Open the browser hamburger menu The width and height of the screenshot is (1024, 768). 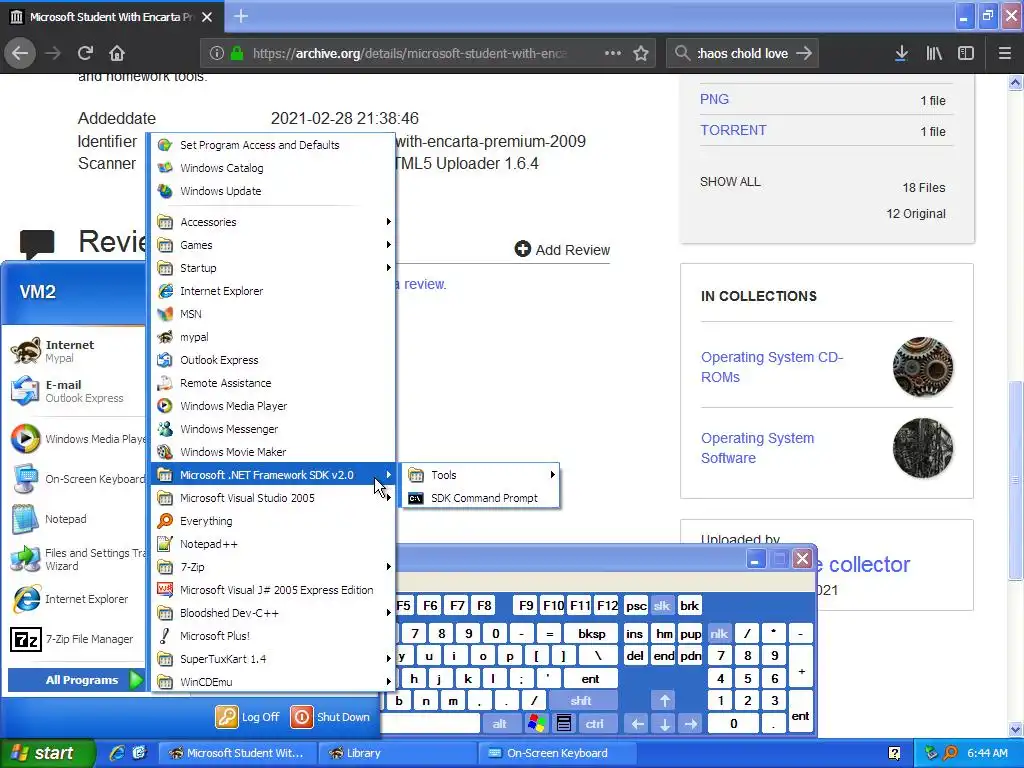click(1005, 53)
